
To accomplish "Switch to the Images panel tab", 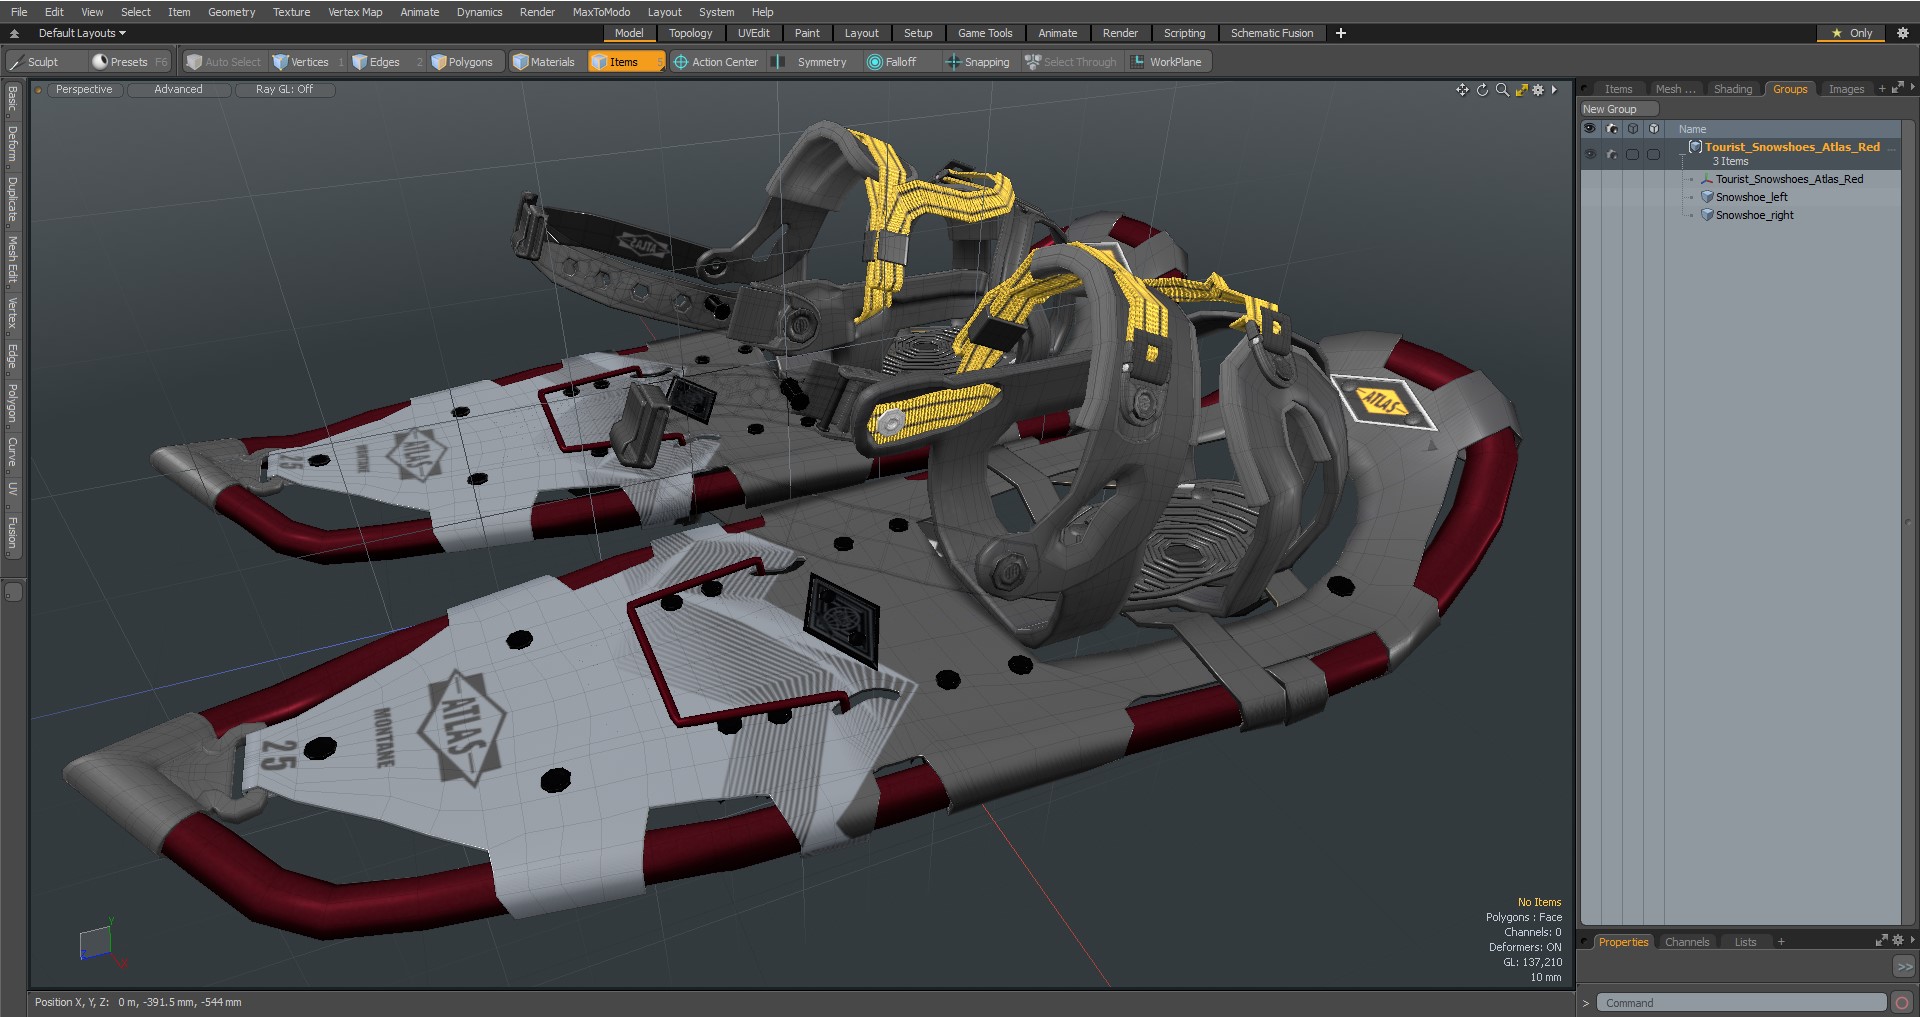I will coord(1846,89).
